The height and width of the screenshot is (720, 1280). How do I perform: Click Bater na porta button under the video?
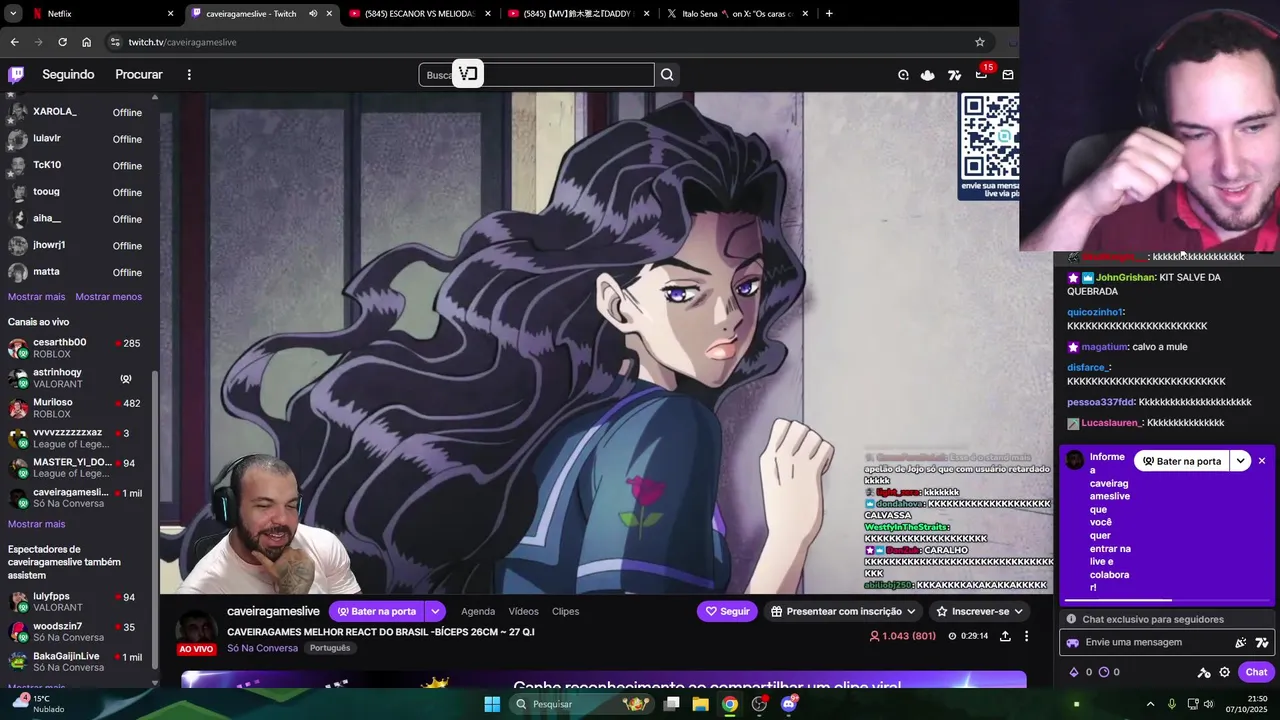pyautogui.click(x=377, y=611)
